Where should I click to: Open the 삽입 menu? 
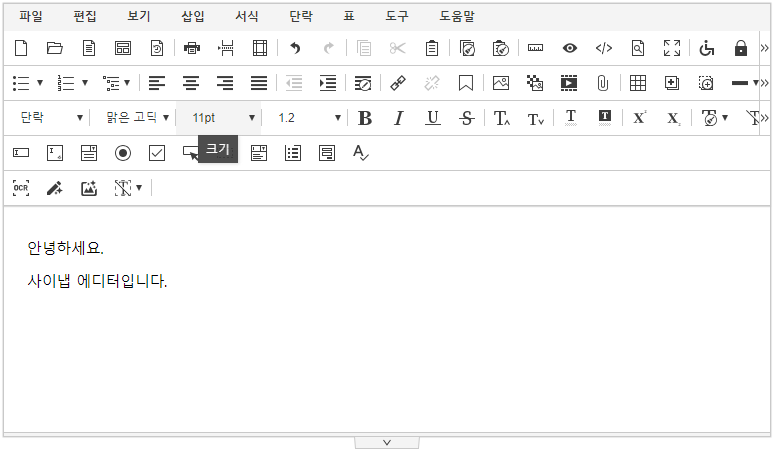193,16
